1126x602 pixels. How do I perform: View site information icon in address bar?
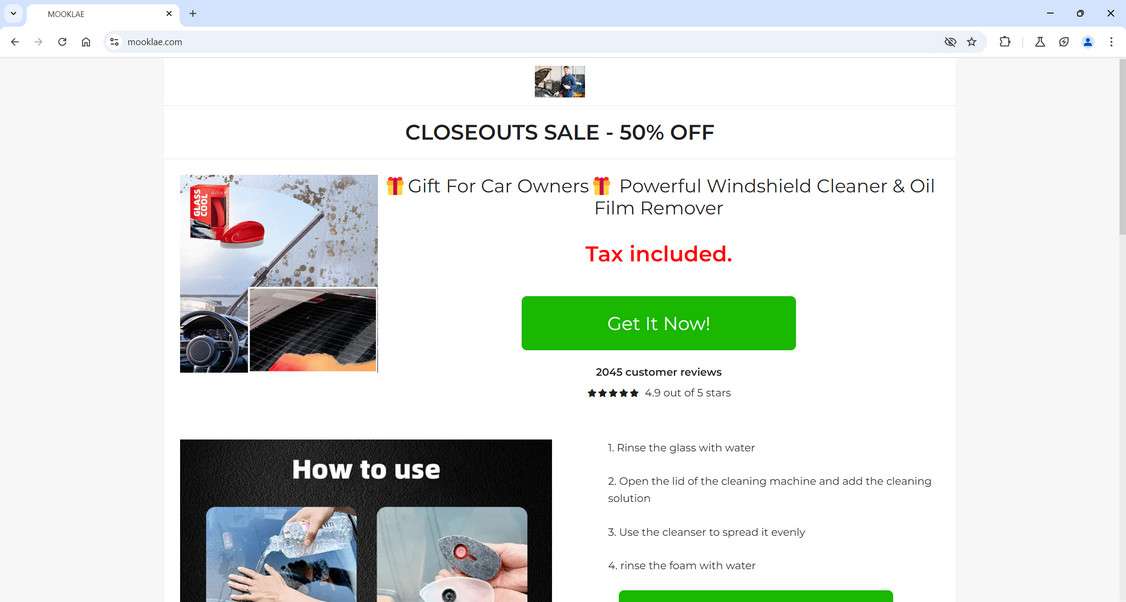point(114,42)
